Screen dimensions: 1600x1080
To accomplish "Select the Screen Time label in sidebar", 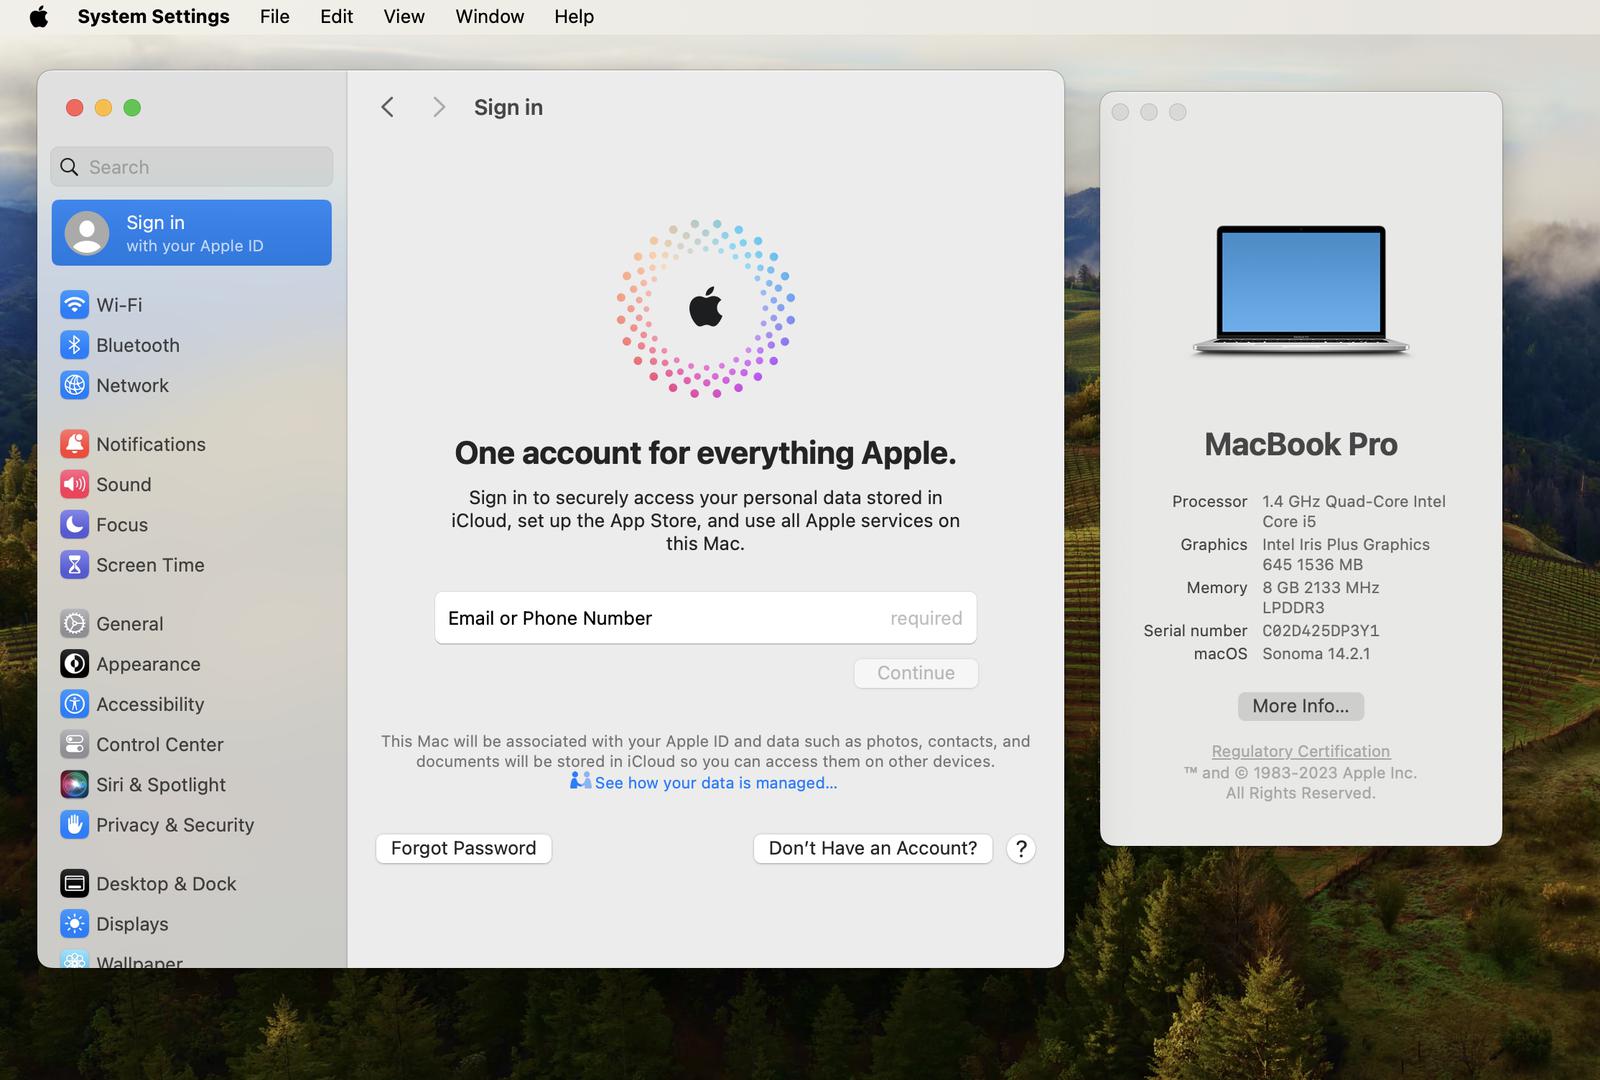I will [x=150, y=565].
